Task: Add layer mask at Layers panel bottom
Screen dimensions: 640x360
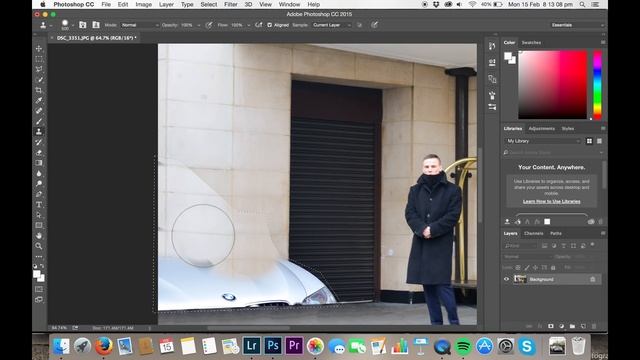Action: [551, 326]
